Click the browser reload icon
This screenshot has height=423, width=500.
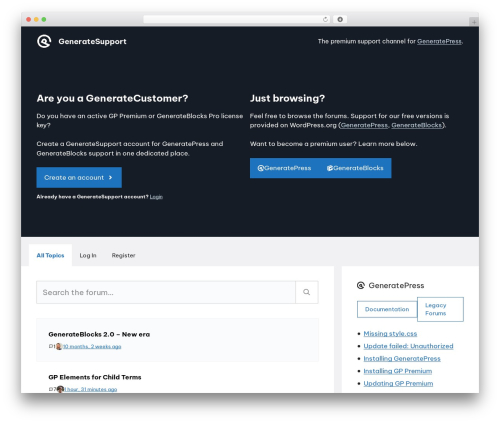325,19
